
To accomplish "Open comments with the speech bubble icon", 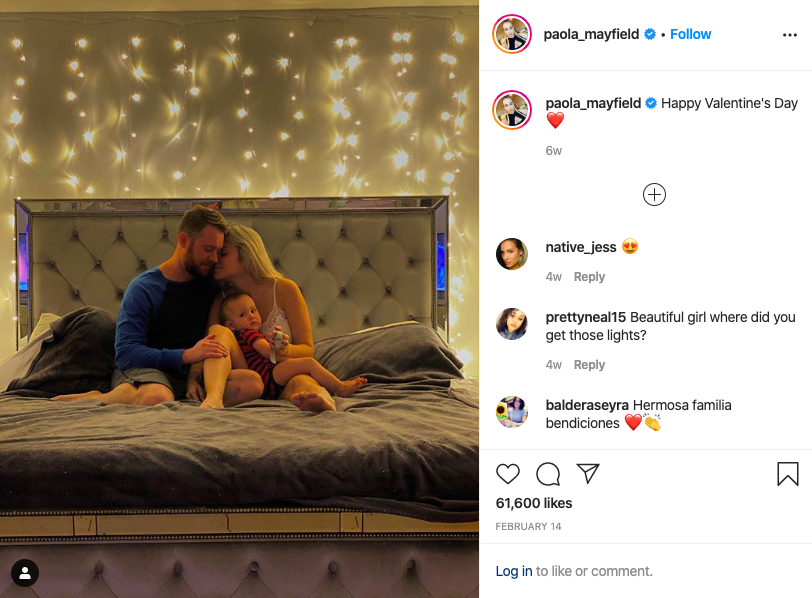I will pyautogui.click(x=548, y=474).
